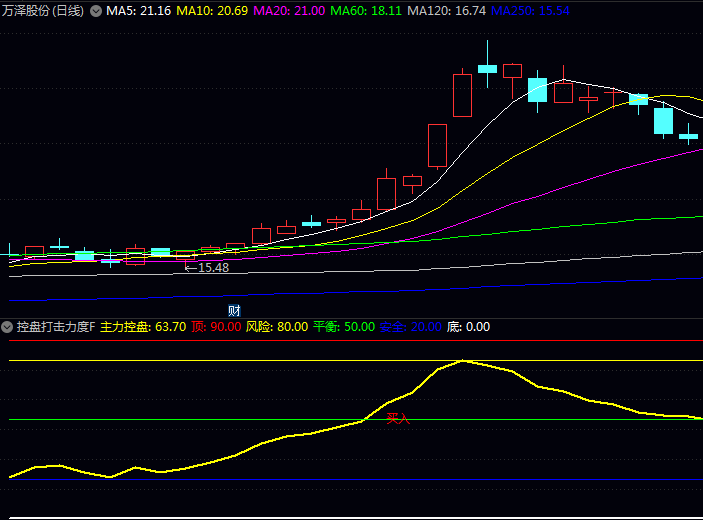Select the 万泽股份 (日线) chart title
Viewport: 703px width, 520px height.
[43, 11]
